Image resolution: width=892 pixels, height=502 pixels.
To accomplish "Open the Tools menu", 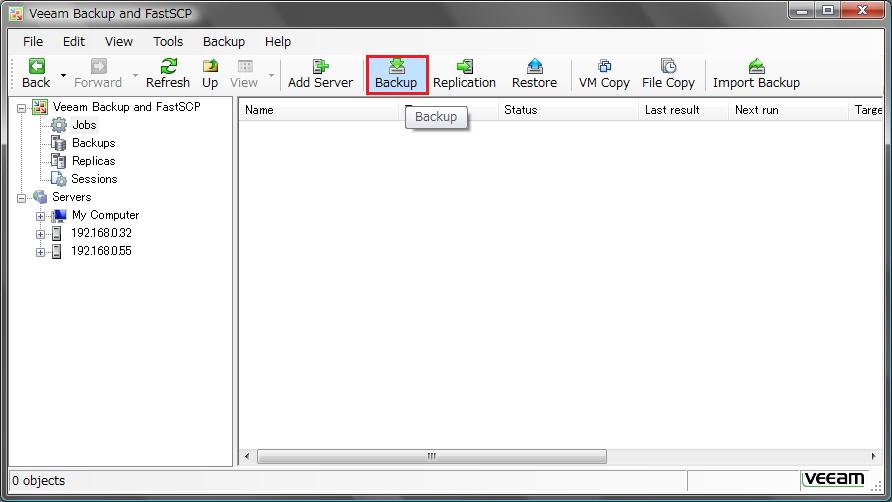I will [x=168, y=42].
